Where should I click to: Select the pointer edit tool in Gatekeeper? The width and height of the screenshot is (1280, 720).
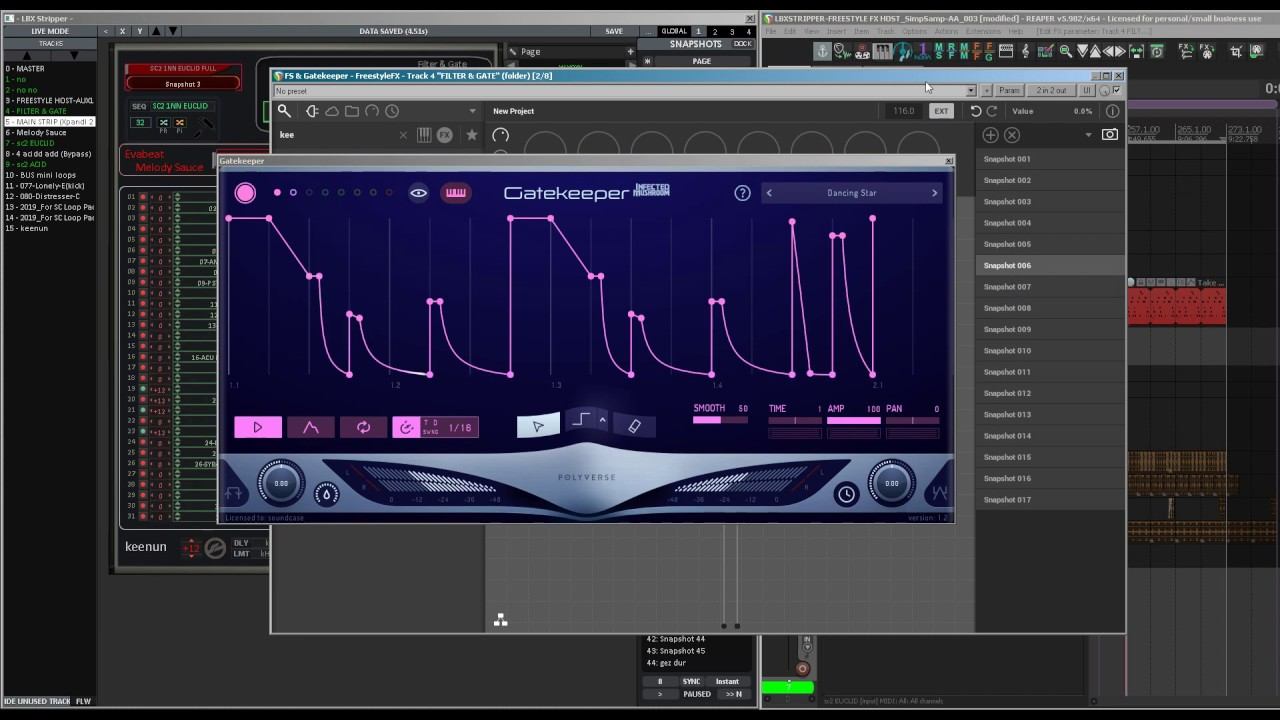[x=538, y=427]
